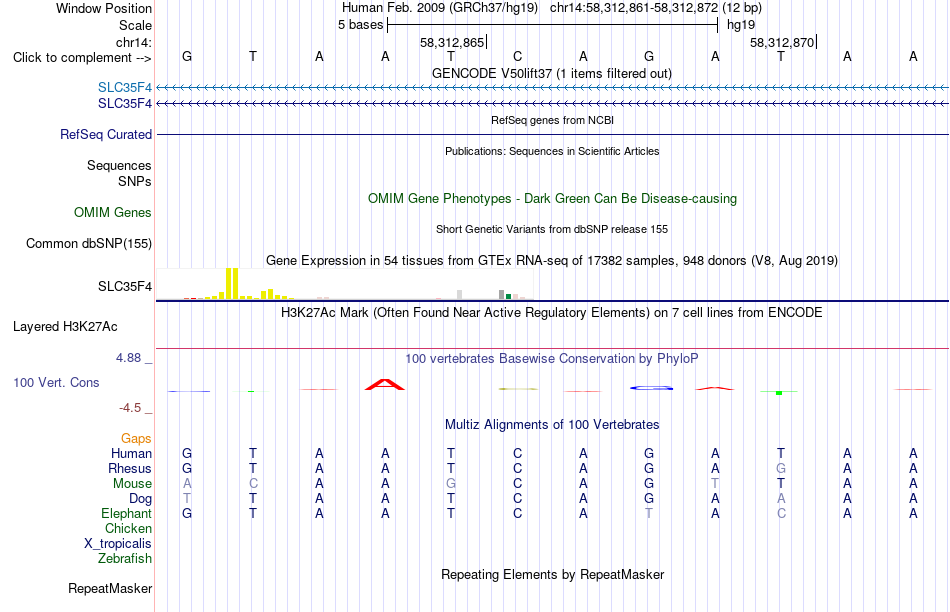Image resolution: width=950 pixels, height=612 pixels.
Task: Click the 5 bases scale label
Action: [360, 25]
